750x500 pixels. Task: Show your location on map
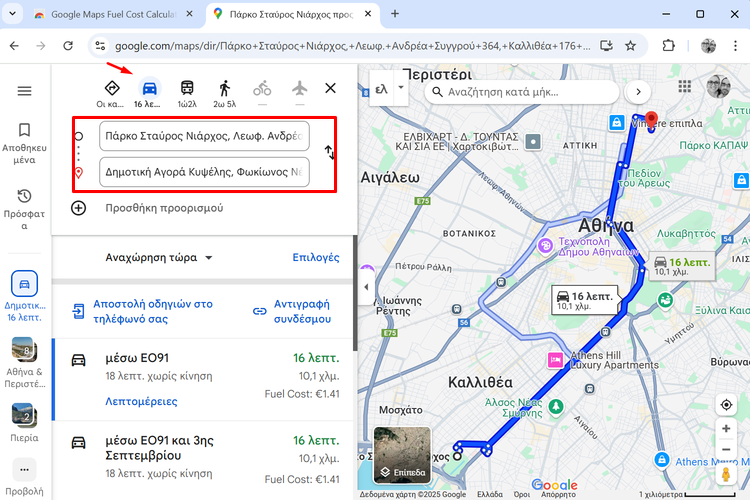pos(726,405)
